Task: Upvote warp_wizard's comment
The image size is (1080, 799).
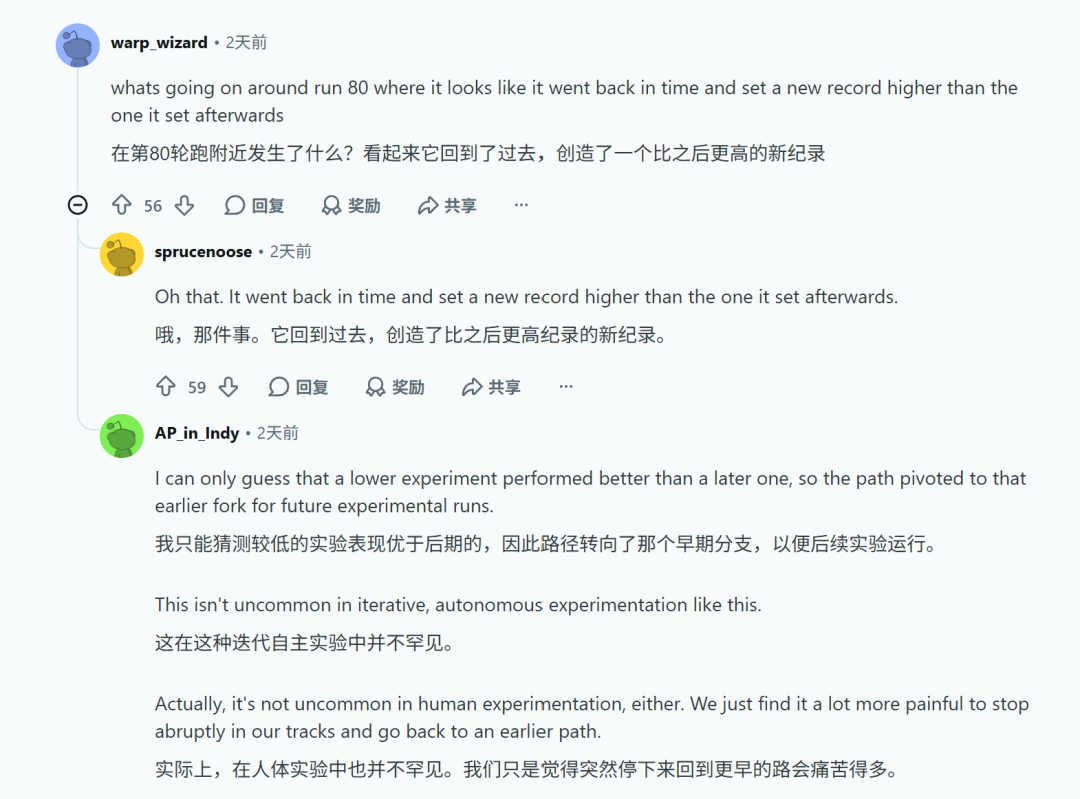Action: coord(122,205)
